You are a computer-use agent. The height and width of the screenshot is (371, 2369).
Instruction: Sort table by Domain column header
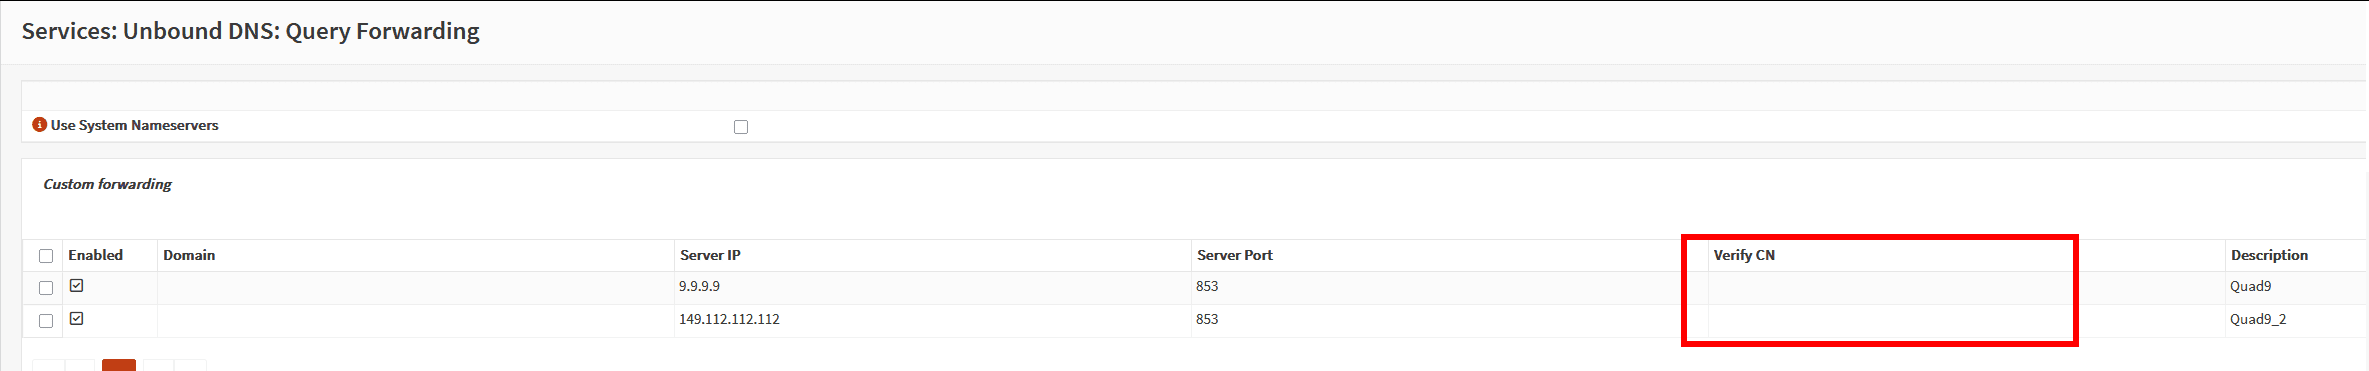(x=189, y=255)
